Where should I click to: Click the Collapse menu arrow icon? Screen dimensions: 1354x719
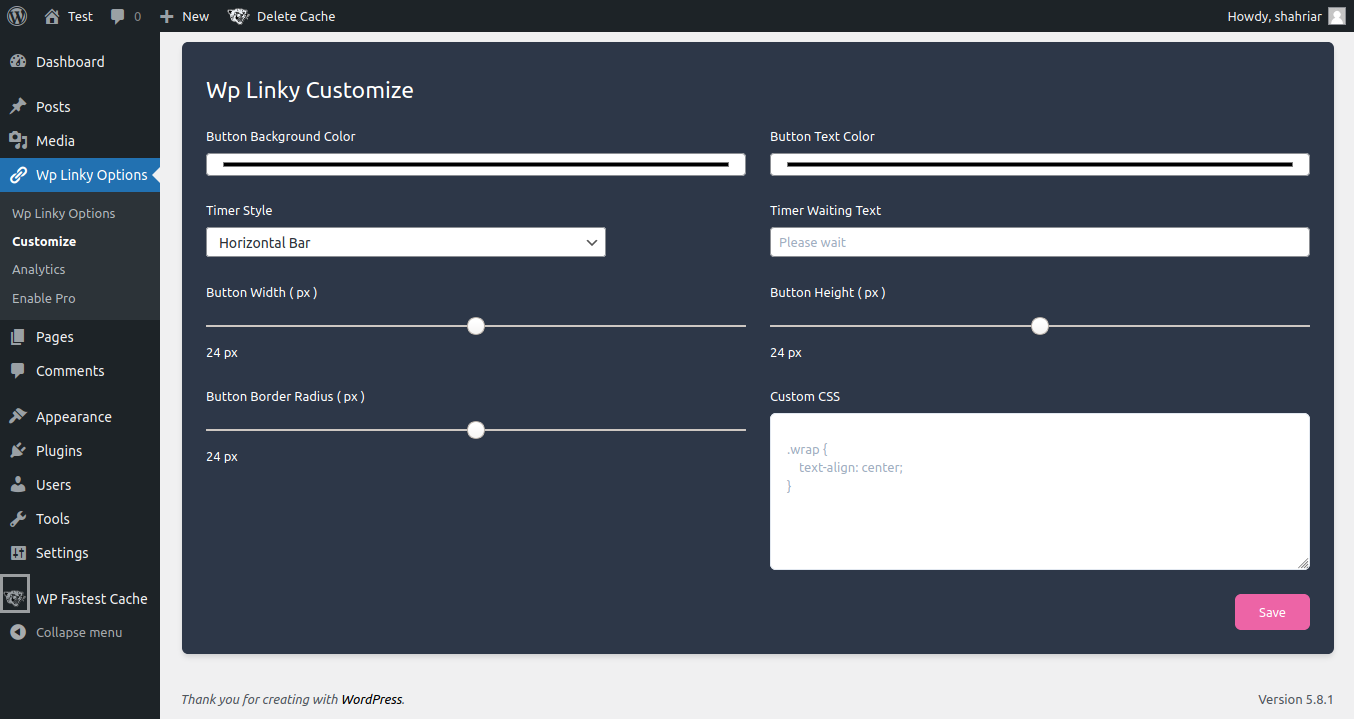pos(18,632)
